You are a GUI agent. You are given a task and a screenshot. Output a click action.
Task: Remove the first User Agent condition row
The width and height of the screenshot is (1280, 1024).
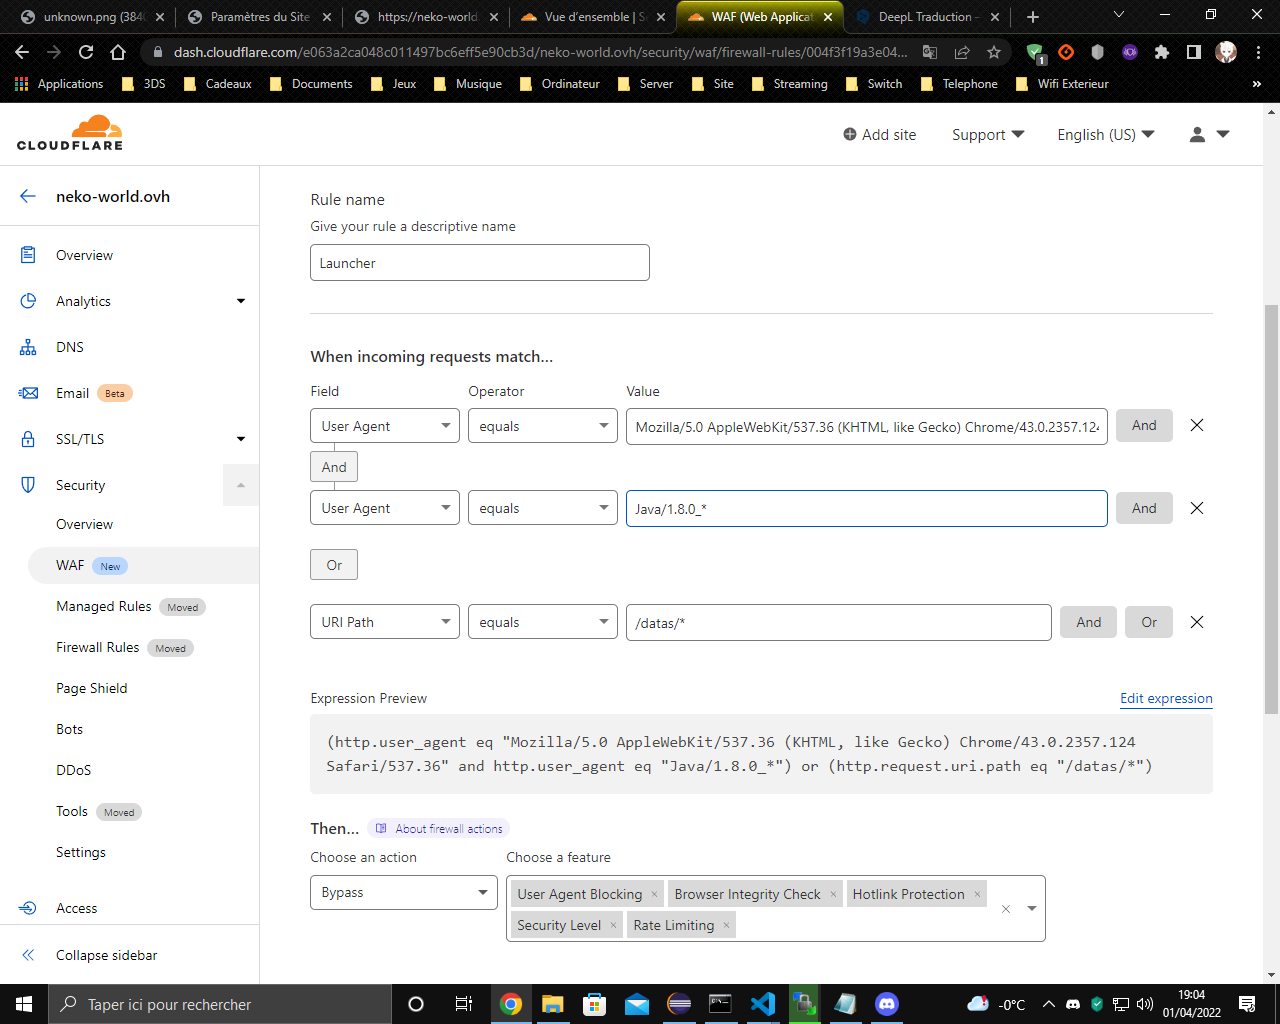(1196, 426)
